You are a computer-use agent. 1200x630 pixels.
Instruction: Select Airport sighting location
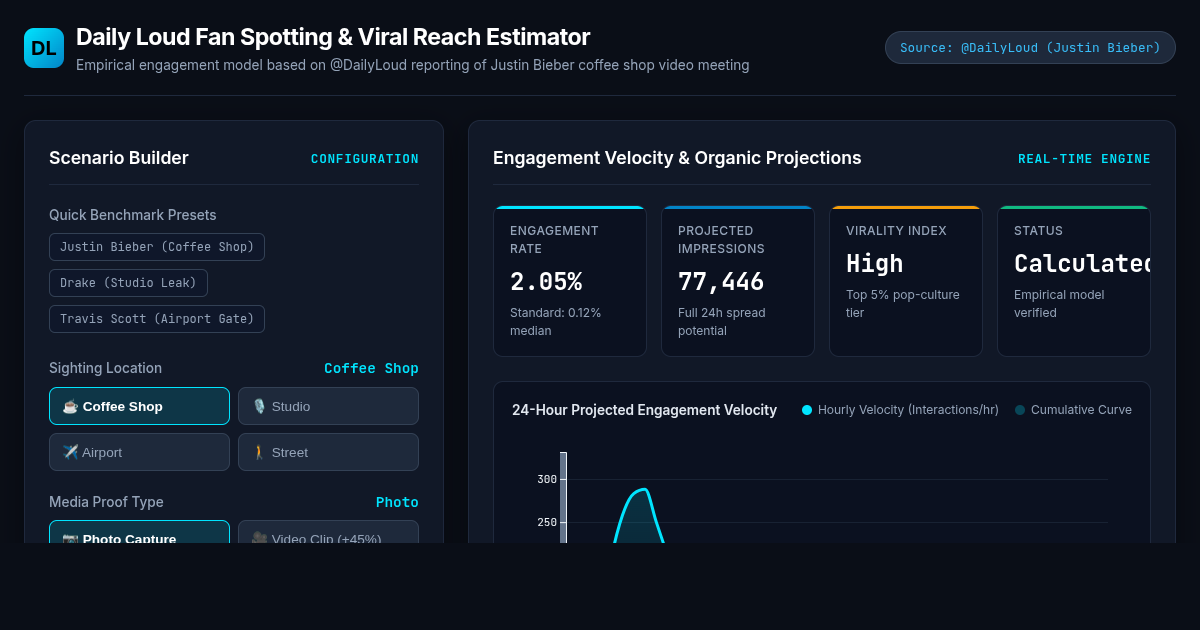[139, 452]
